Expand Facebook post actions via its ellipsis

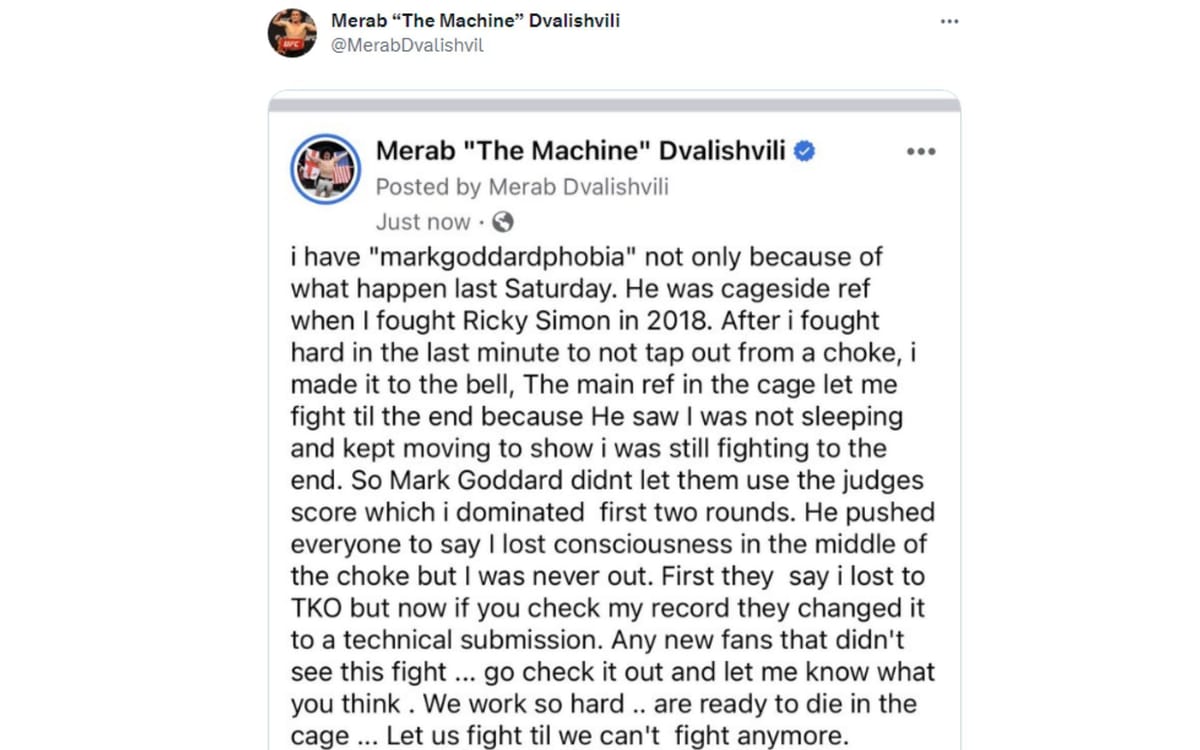(920, 150)
